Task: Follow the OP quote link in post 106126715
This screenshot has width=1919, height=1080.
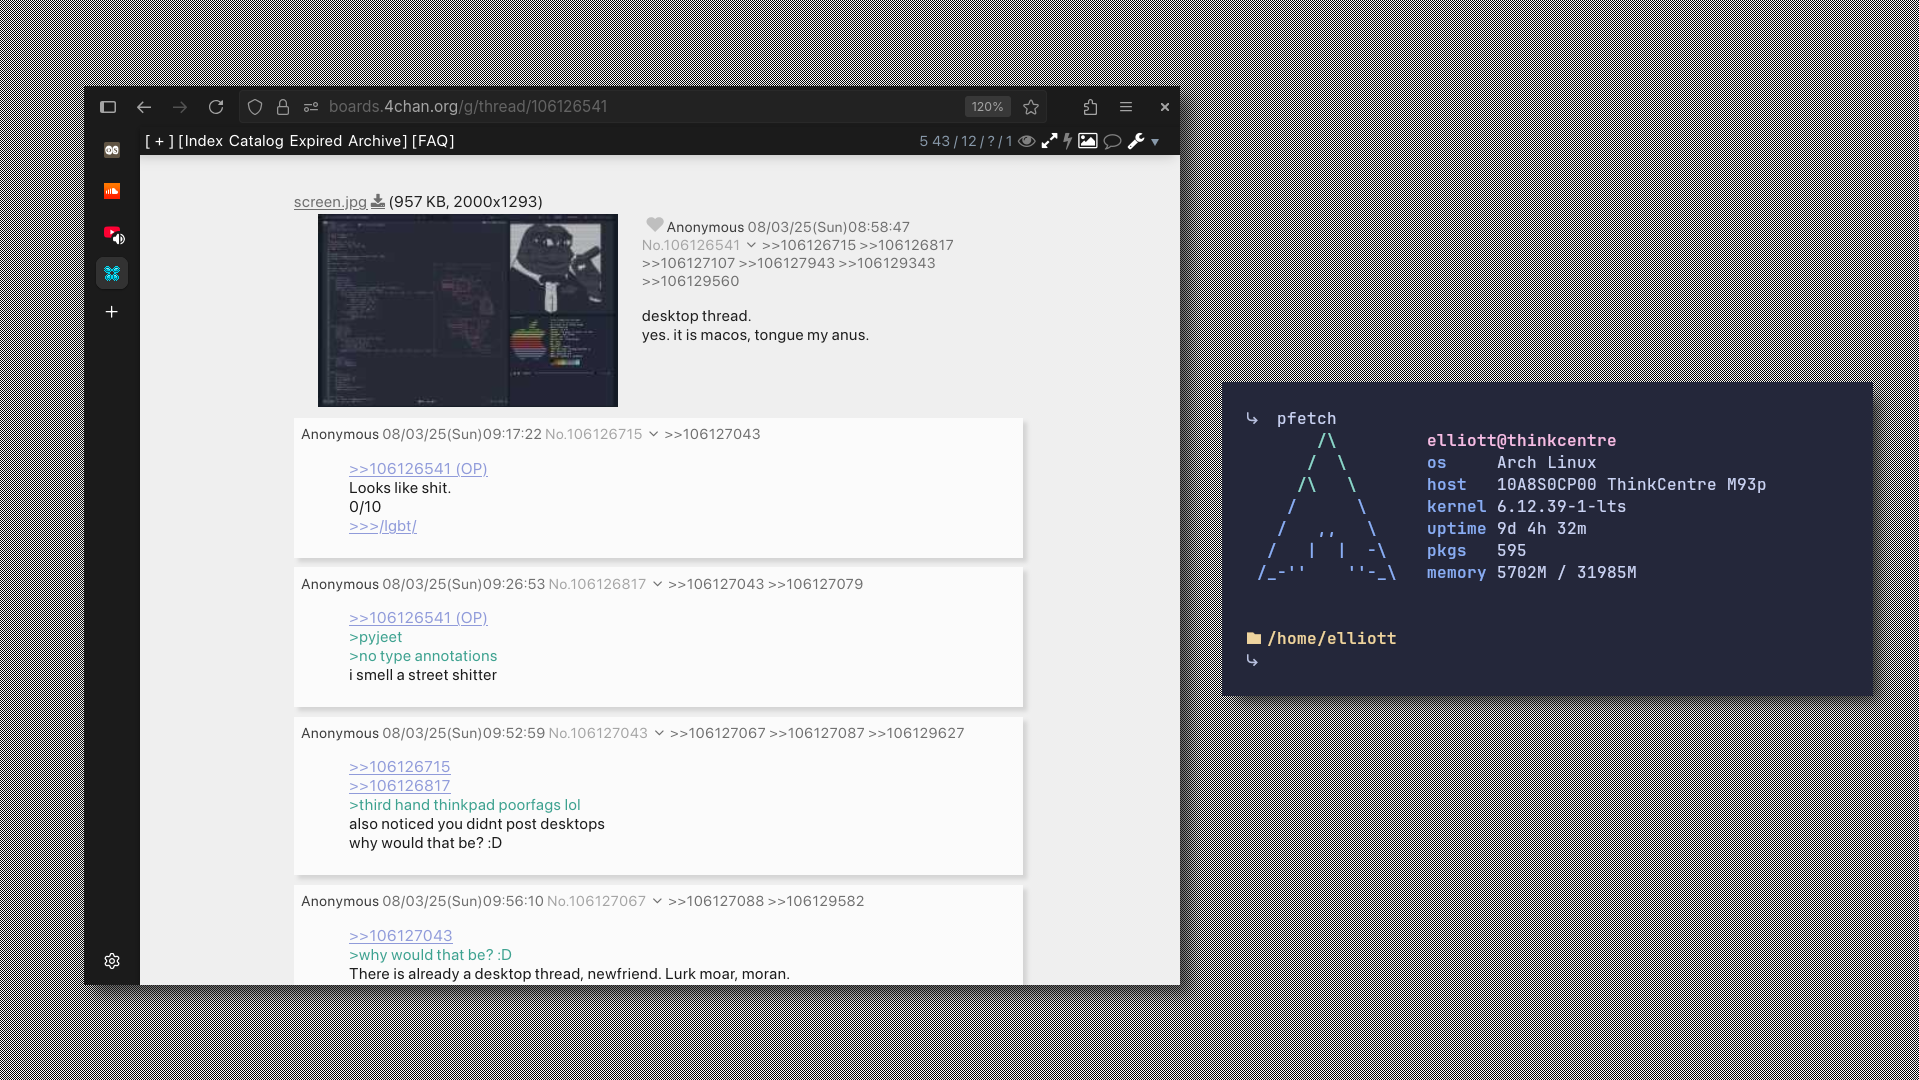Action: coord(418,469)
